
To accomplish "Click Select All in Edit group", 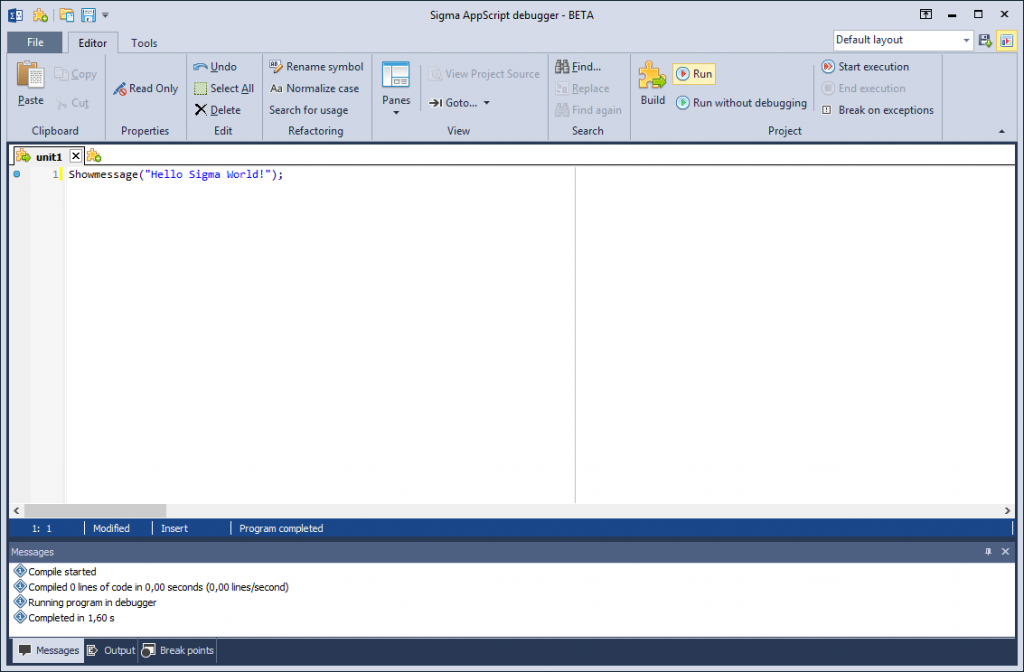I will pyautogui.click(x=224, y=89).
